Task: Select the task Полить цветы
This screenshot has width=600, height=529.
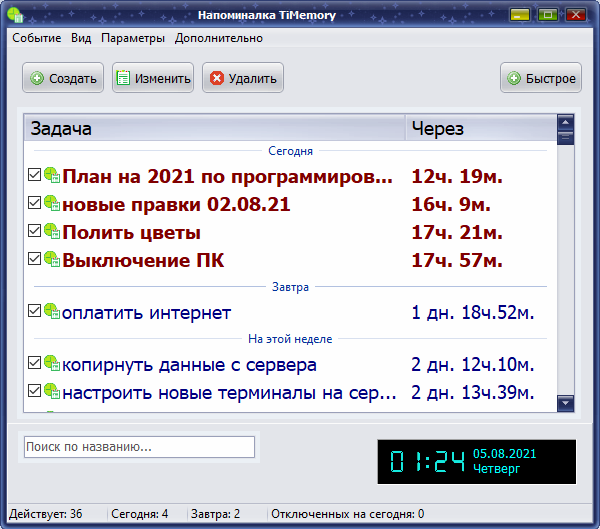Action: coord(132,232)
